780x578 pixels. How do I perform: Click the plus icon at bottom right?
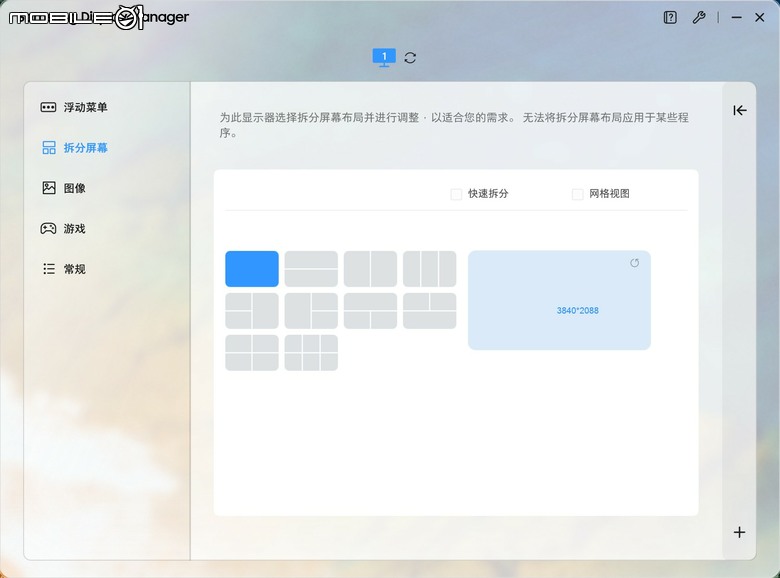coord(739,532)
